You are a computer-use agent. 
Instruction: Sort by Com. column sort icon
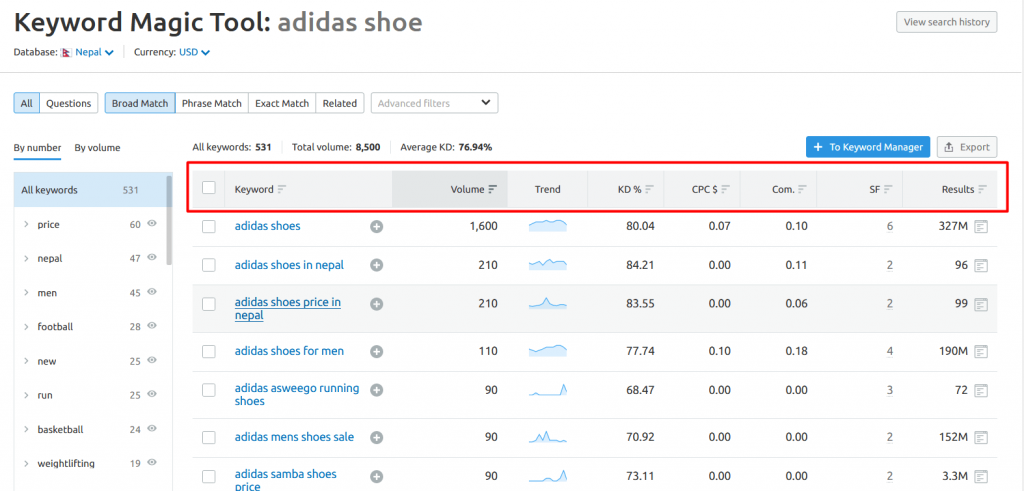coord(803,189)
